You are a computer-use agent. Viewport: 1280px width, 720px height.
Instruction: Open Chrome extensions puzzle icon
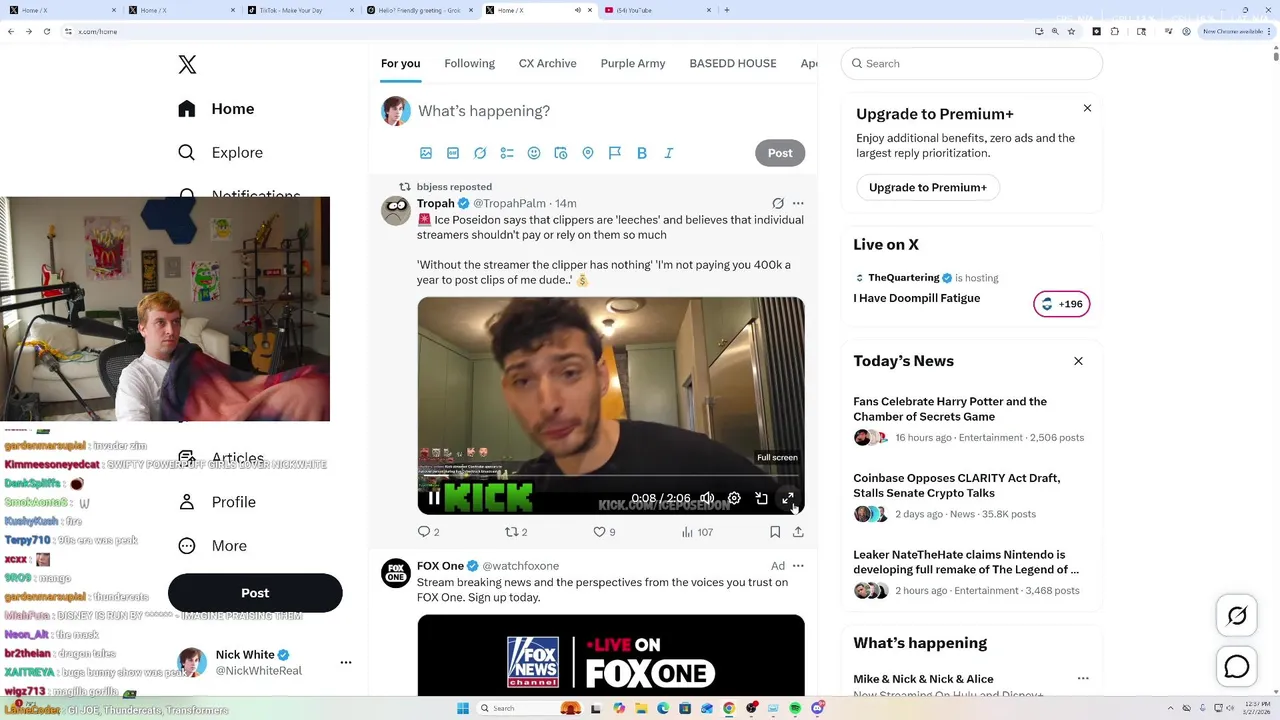[1115, 31]
